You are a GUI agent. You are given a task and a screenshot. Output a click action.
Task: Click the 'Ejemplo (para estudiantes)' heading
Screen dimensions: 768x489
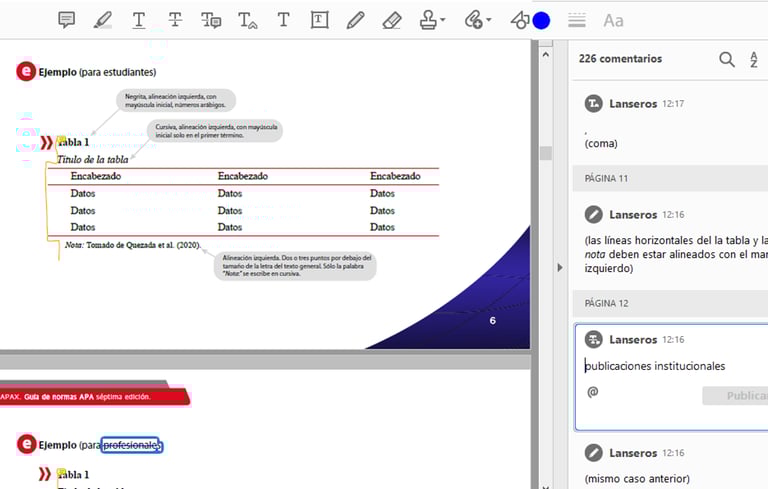click(97, 72)
